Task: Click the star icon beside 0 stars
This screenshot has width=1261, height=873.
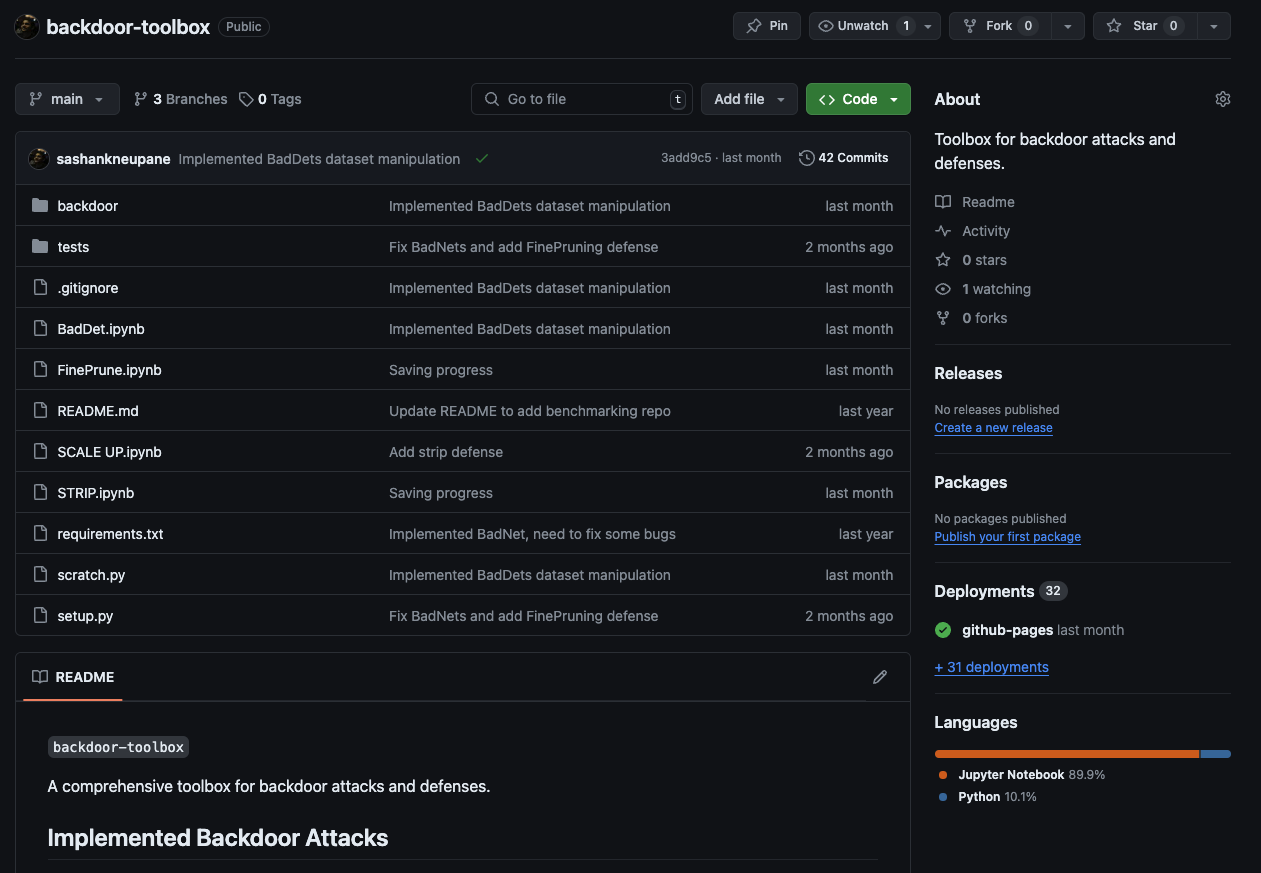Action: pyautogui.click(x=943, y=260)
